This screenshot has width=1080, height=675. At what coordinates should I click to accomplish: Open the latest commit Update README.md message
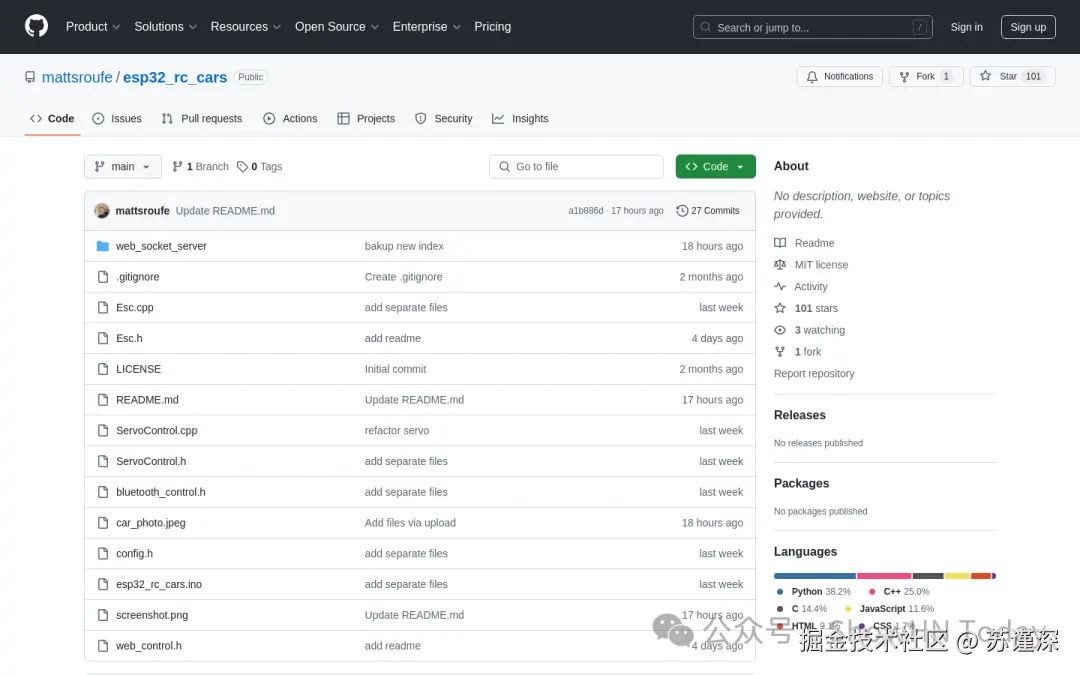225,211
